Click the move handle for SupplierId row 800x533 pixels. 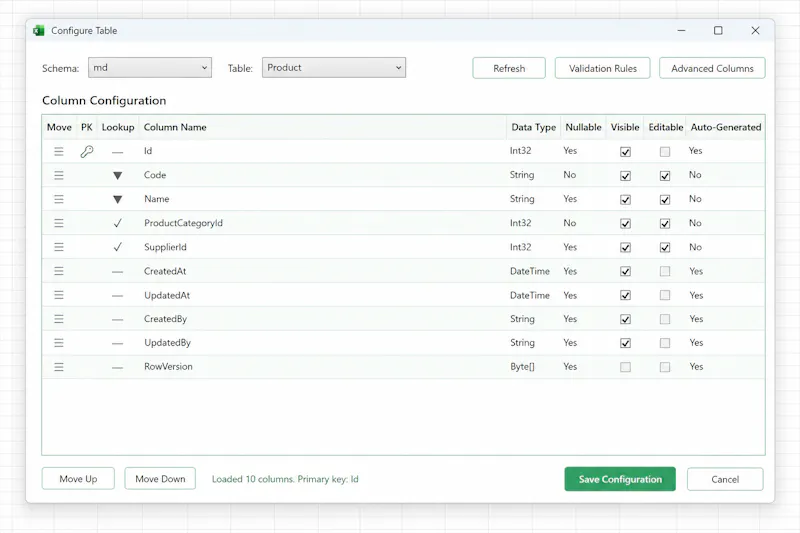coord(59,247)
